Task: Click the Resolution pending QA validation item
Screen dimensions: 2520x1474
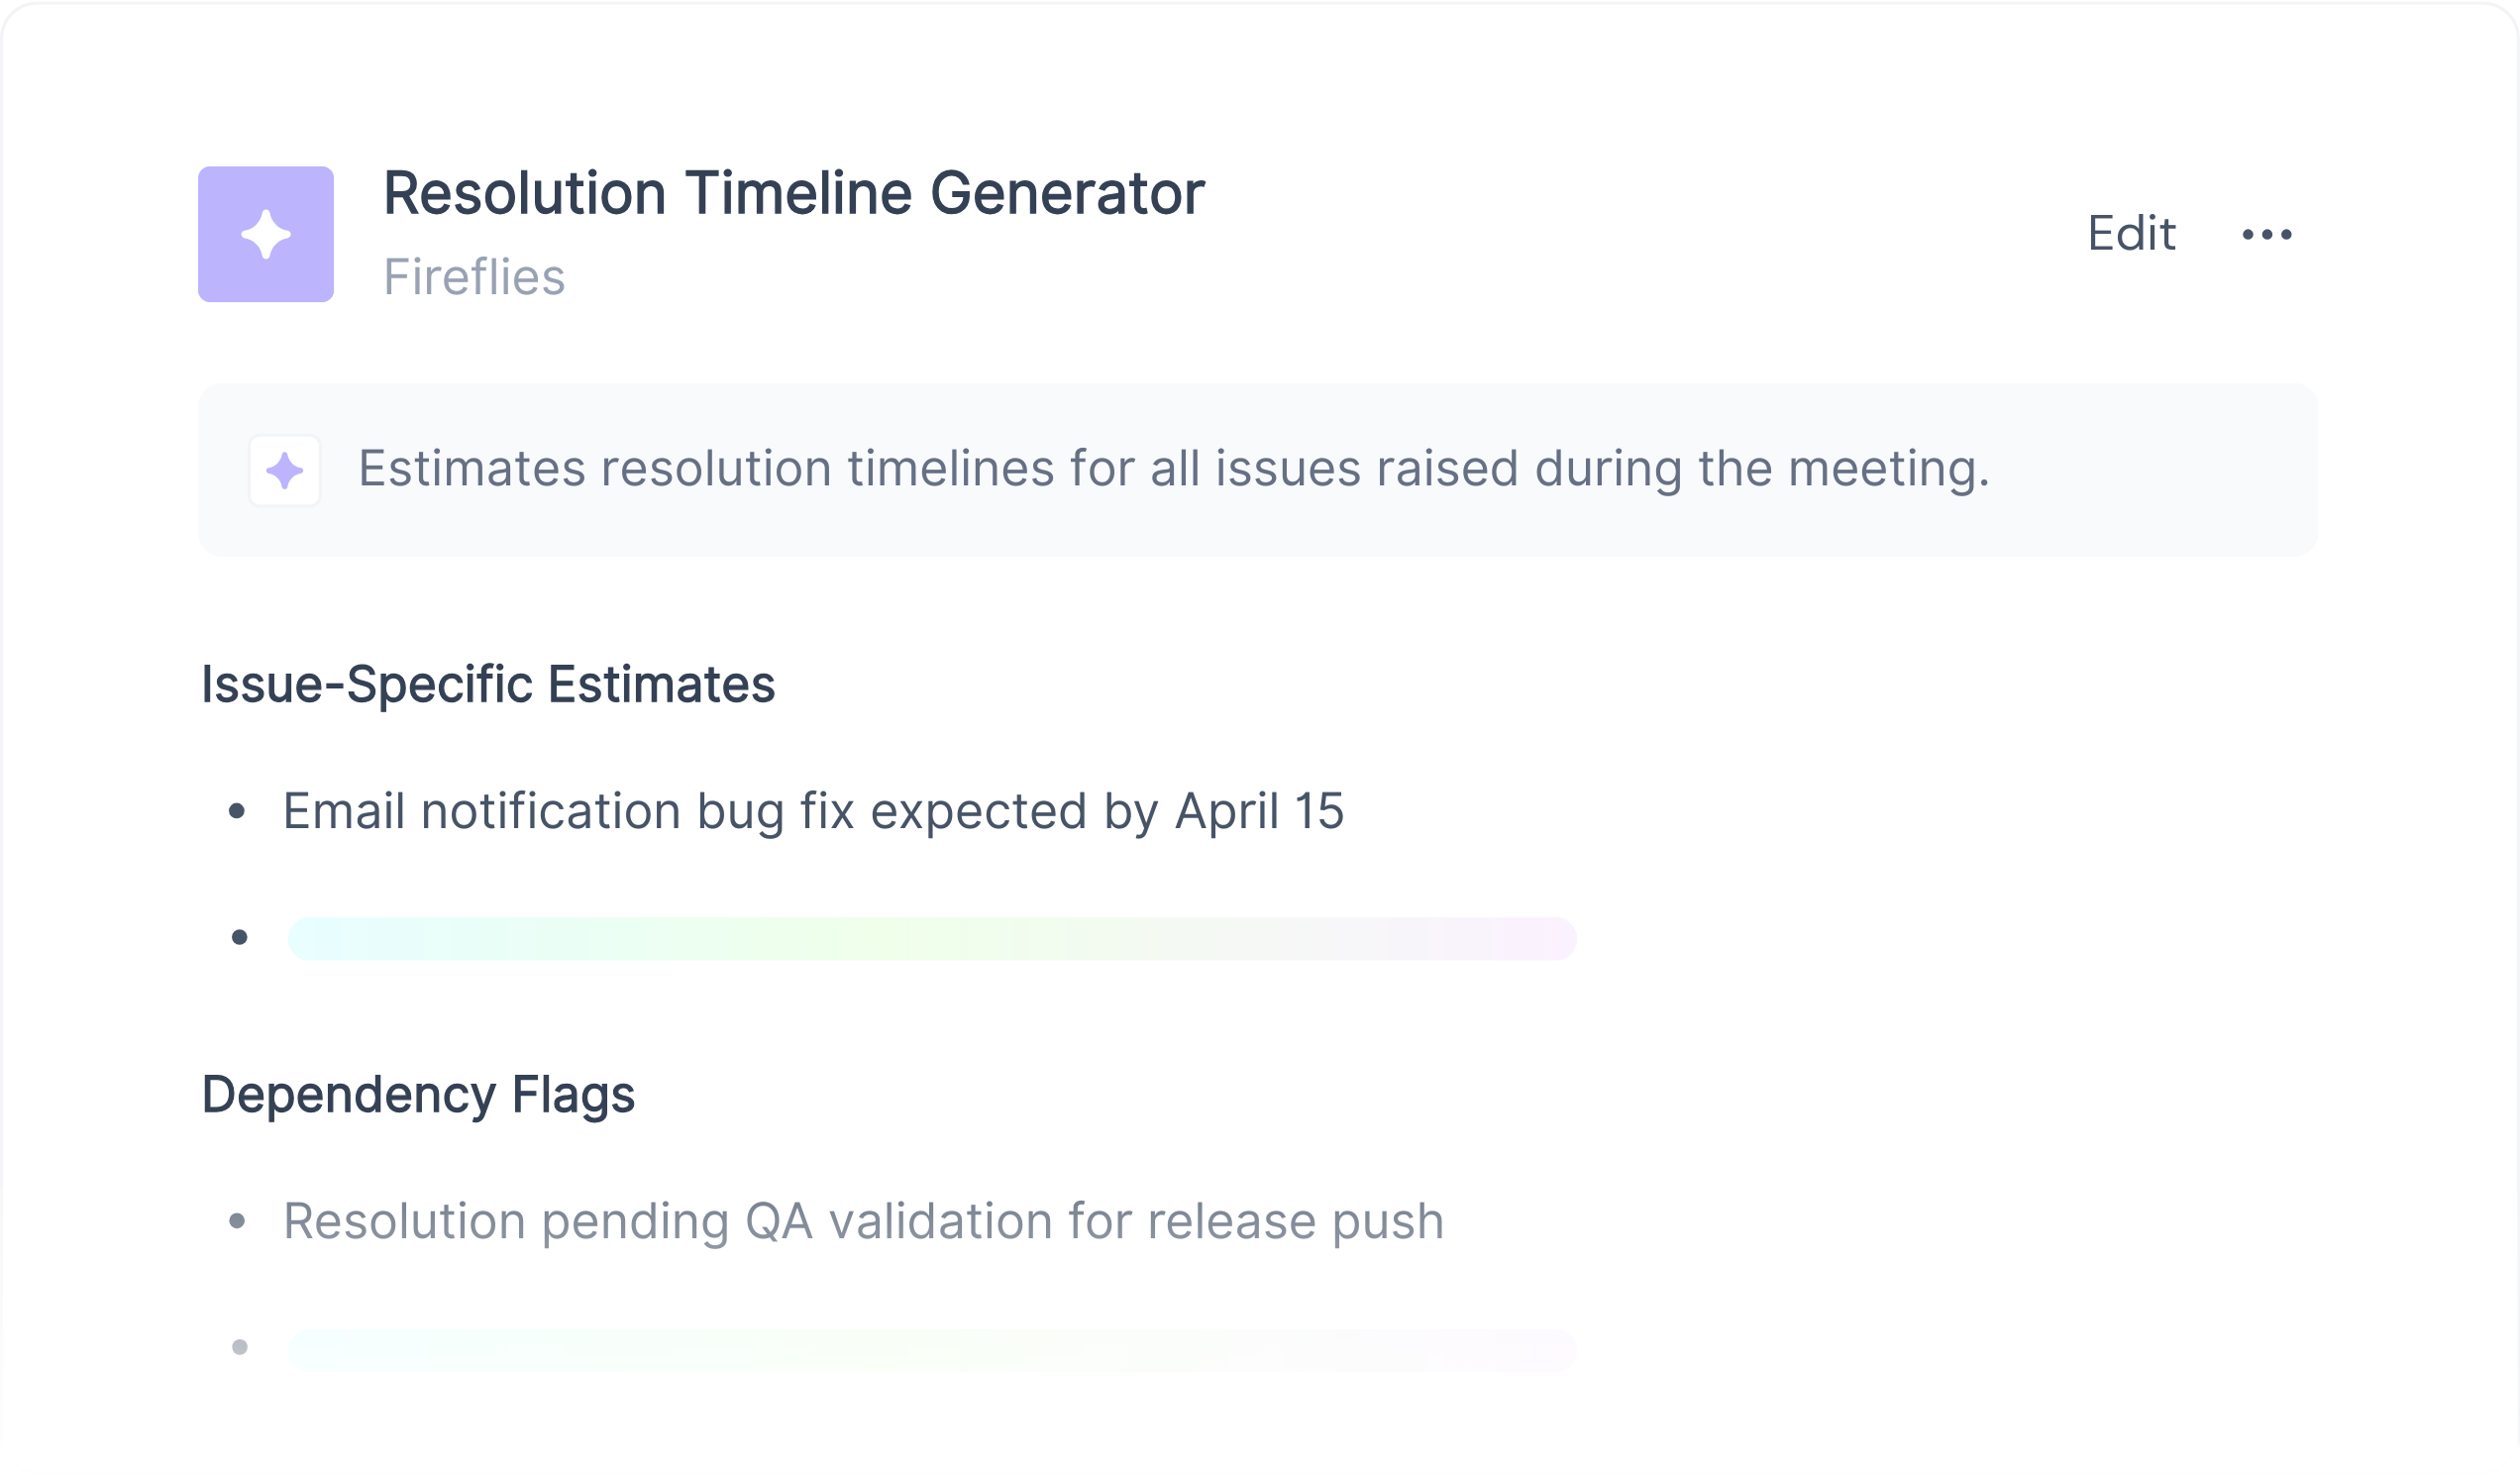Action: [x=863, y=1221]
